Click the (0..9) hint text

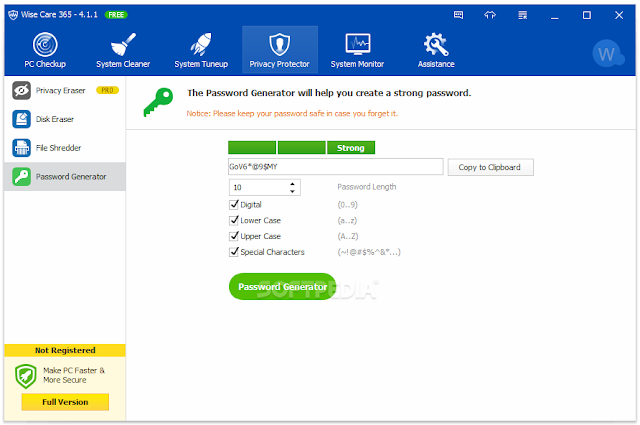coord(347,205)
